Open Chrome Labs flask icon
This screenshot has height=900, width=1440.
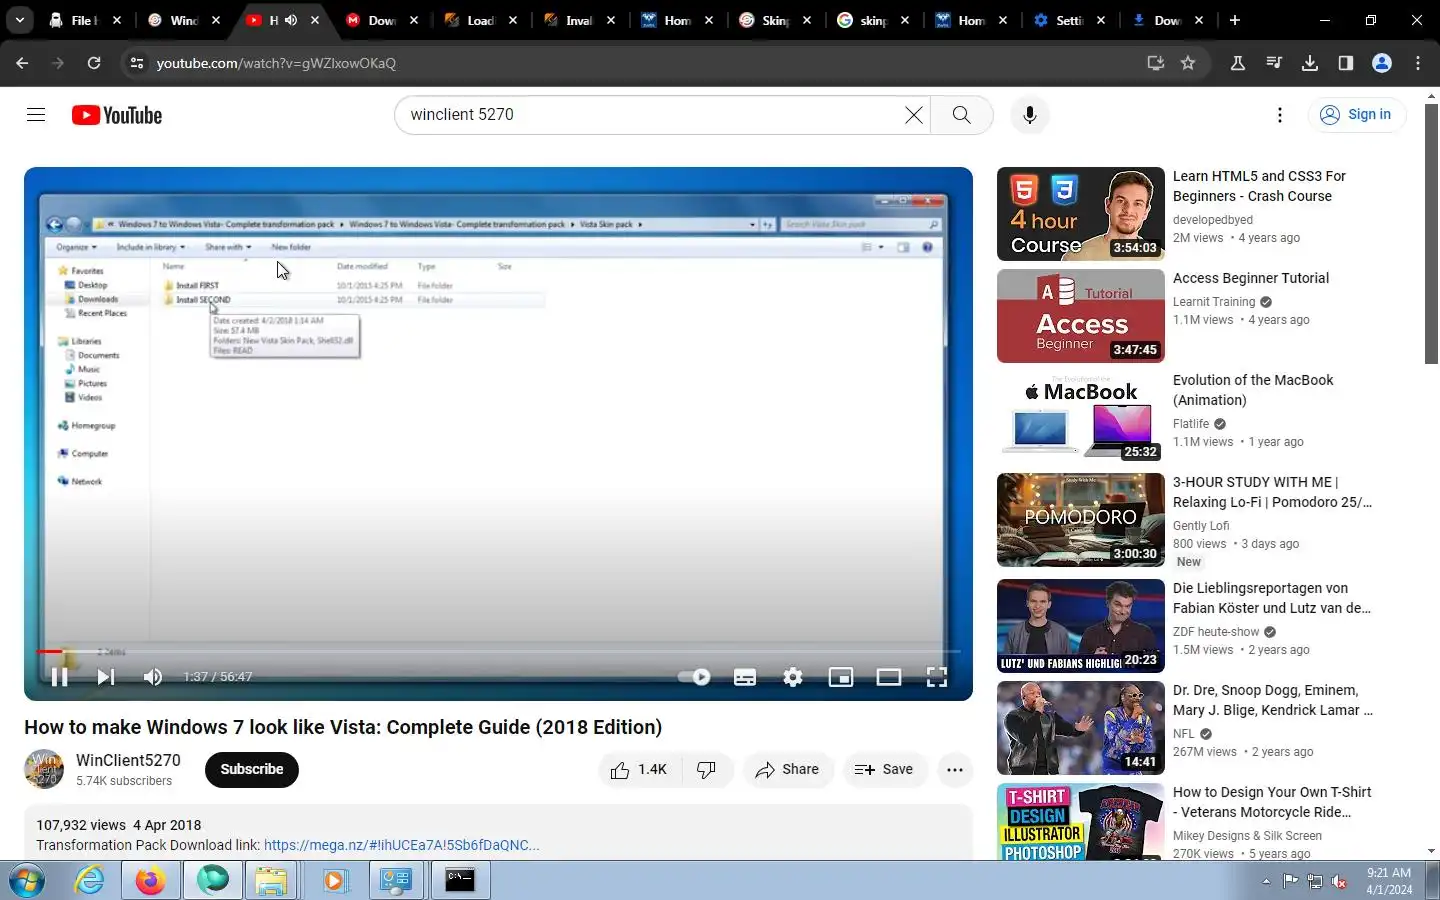(1237, 63)
